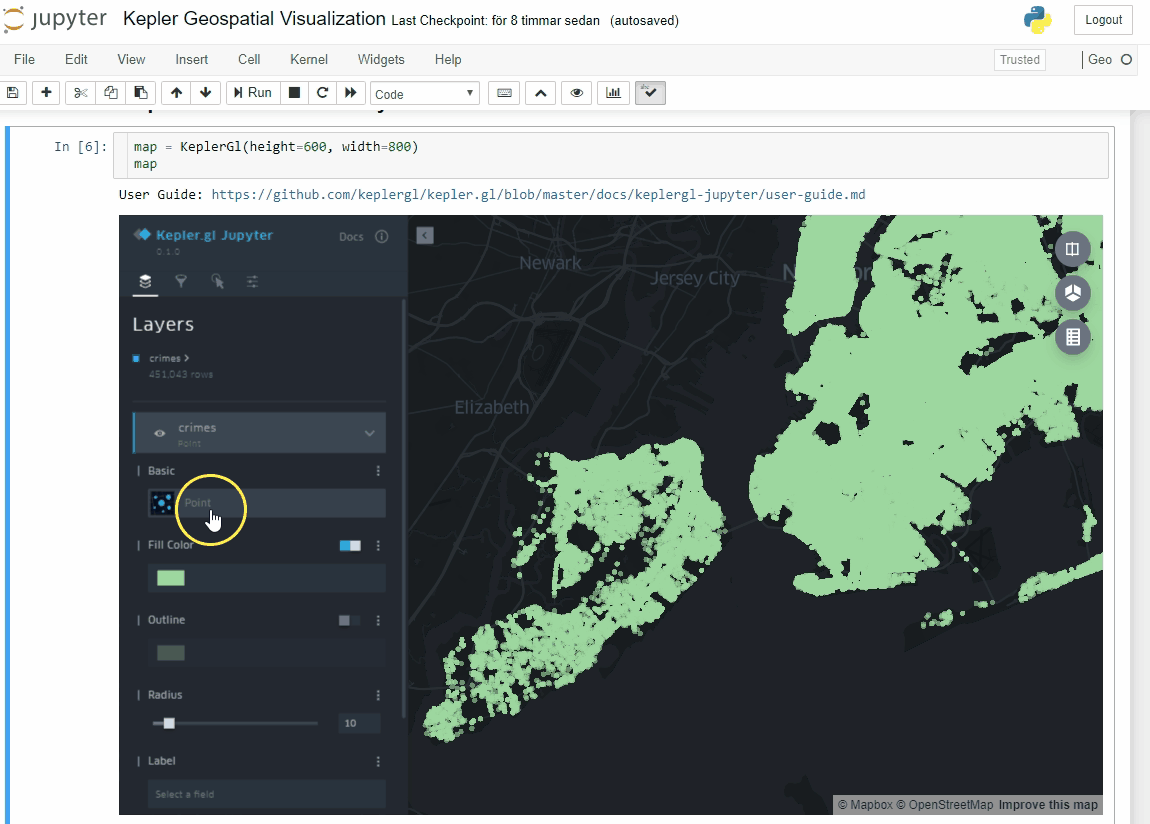Viewport: 1150px width, 824px height.
Task: Turn off the Fill Color toggle
Action: pyautogui.click(x=350, y=546)
